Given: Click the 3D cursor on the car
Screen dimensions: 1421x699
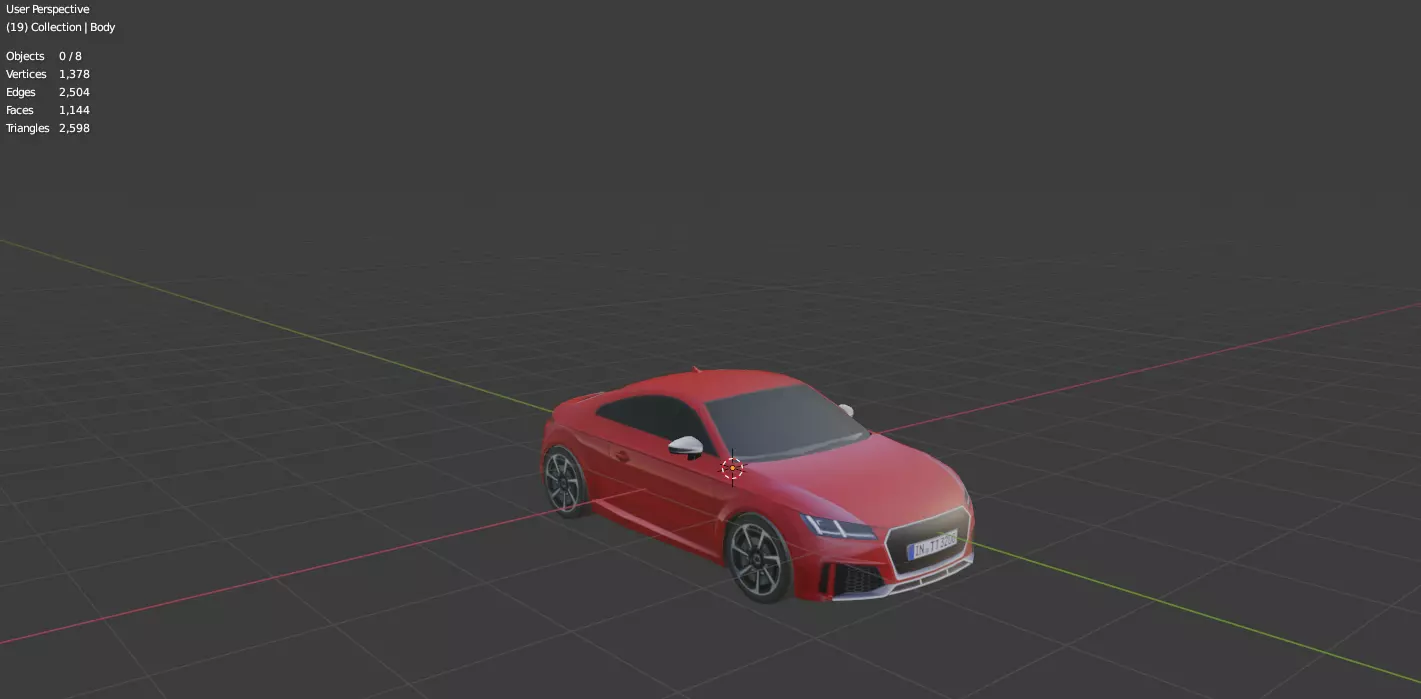Looking at the screenshot, I should pyautogui.click(x=733, y=468).
